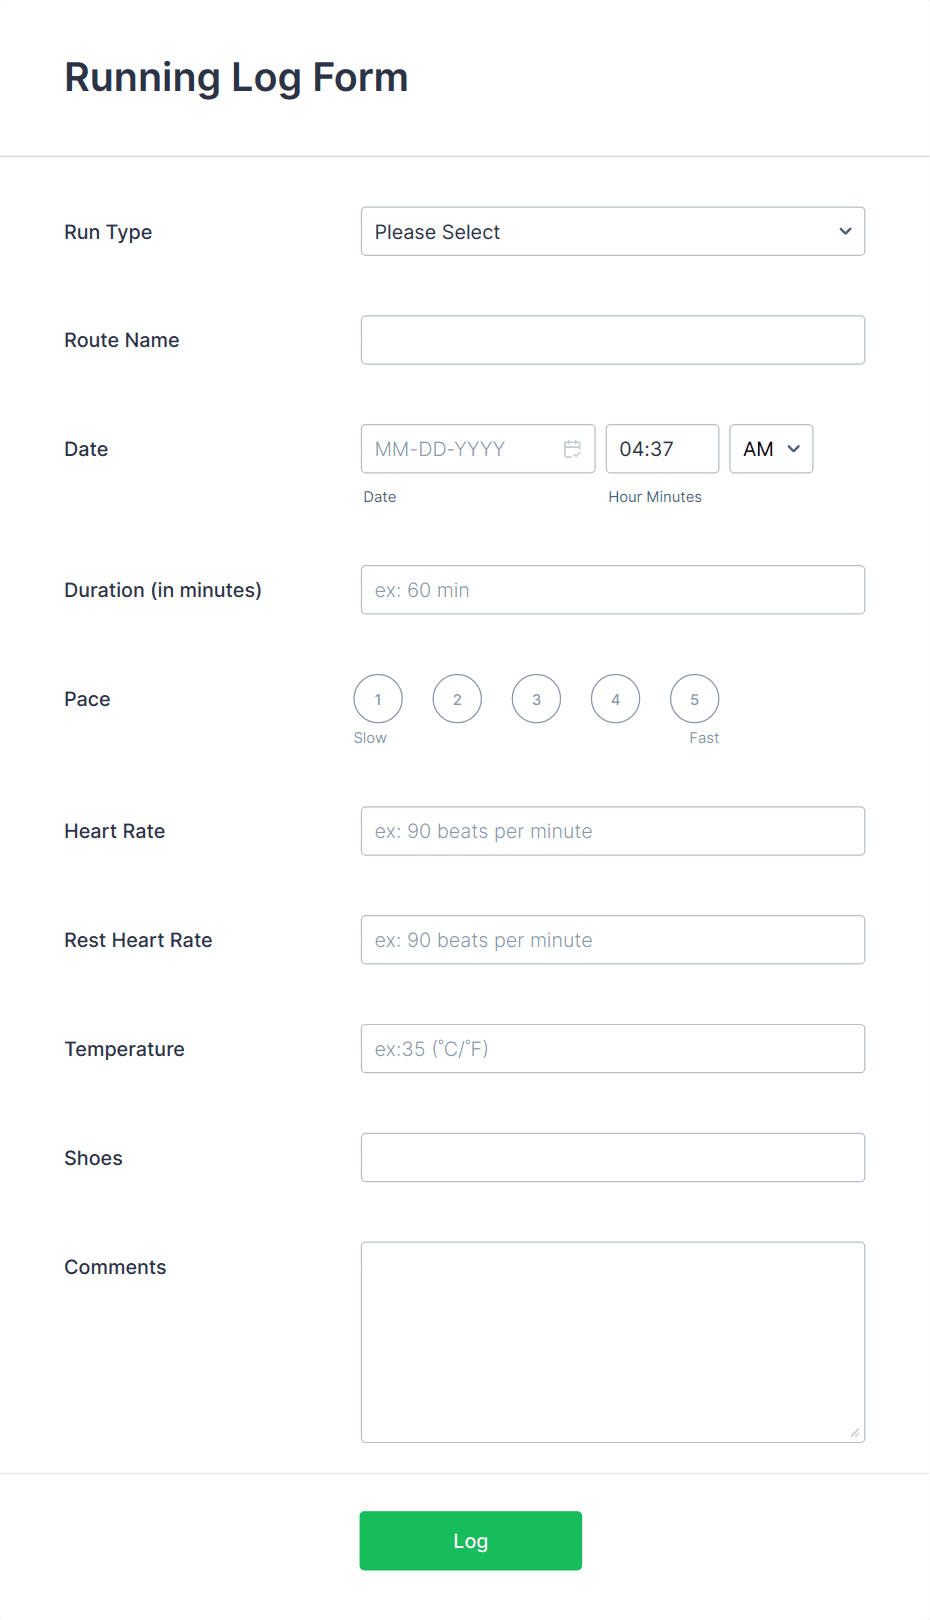Click the Temperature input field
The height and width of the screenshot is (1620, 930).
tap(613, 1049)
